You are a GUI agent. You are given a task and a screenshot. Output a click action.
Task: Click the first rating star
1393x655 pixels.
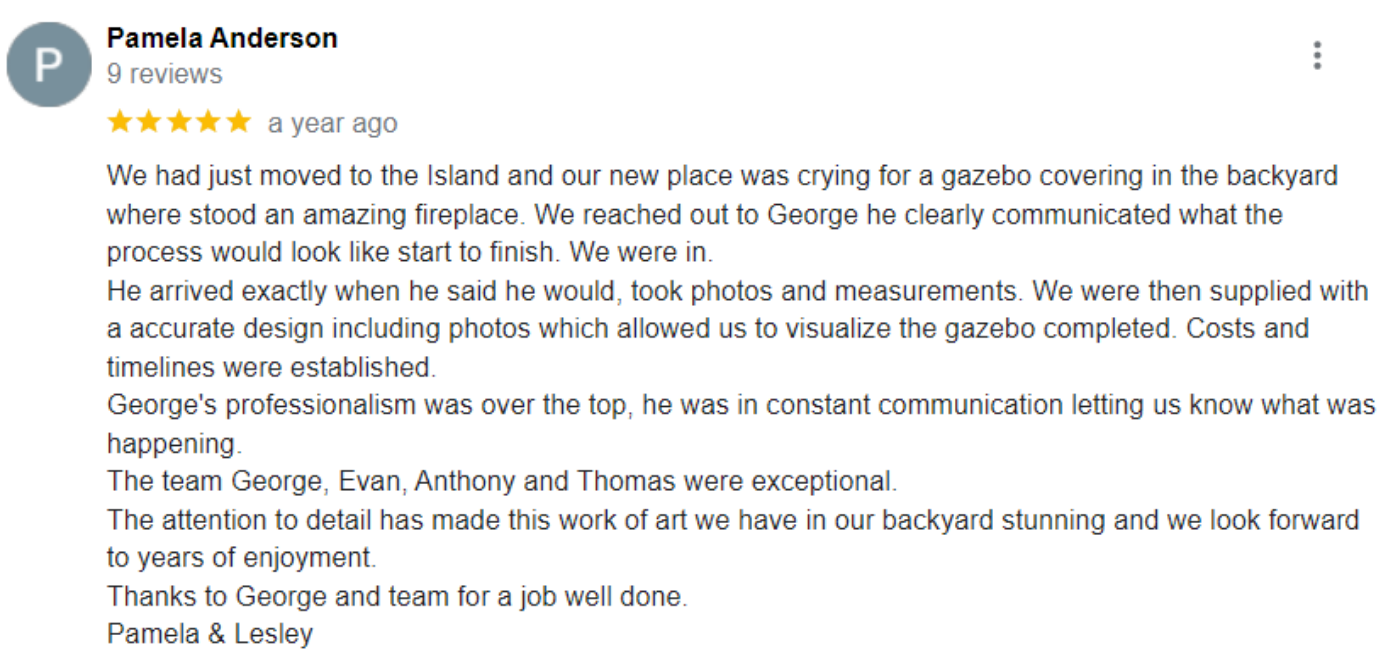120,122
